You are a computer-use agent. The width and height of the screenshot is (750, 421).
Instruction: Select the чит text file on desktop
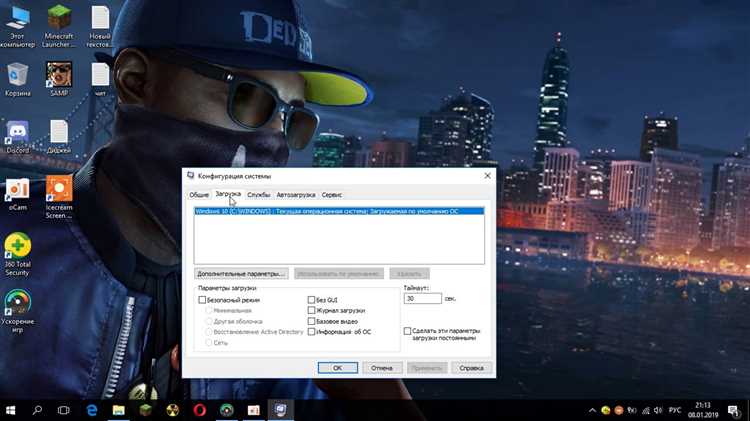[x=100, y=79]
